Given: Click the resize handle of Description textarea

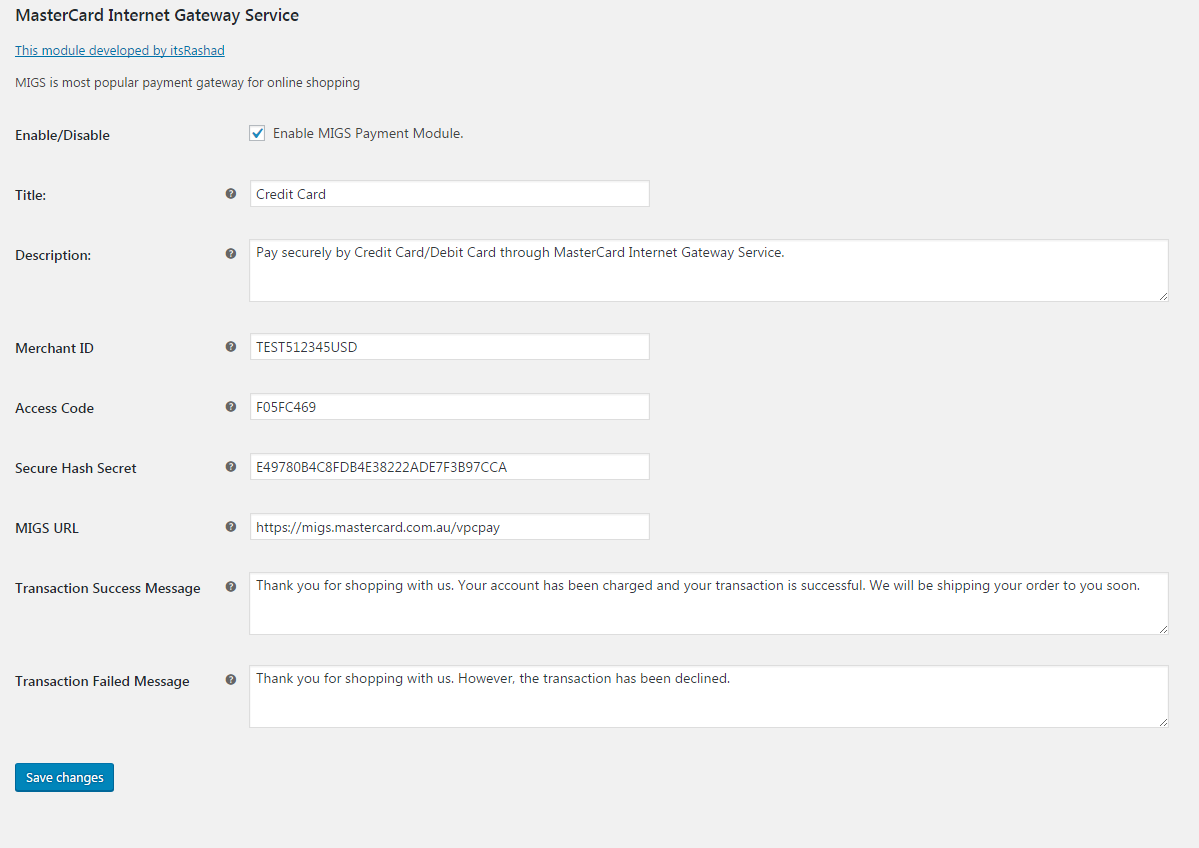Looking at the screenshot, I should (1163, 296).
